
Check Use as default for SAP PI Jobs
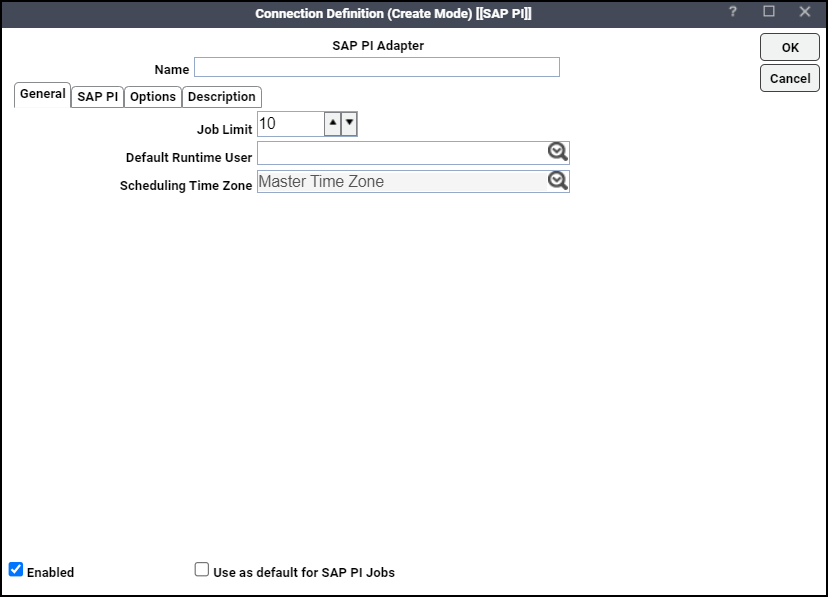pyautogui.click(x=202, y=570)
